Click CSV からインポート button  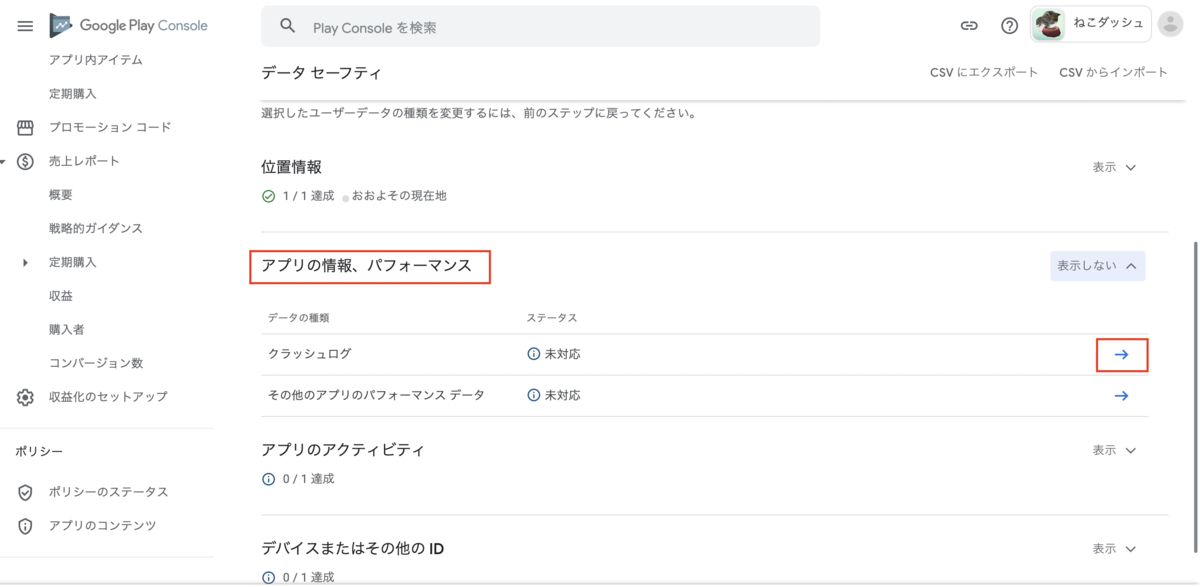click(1113, 72)
